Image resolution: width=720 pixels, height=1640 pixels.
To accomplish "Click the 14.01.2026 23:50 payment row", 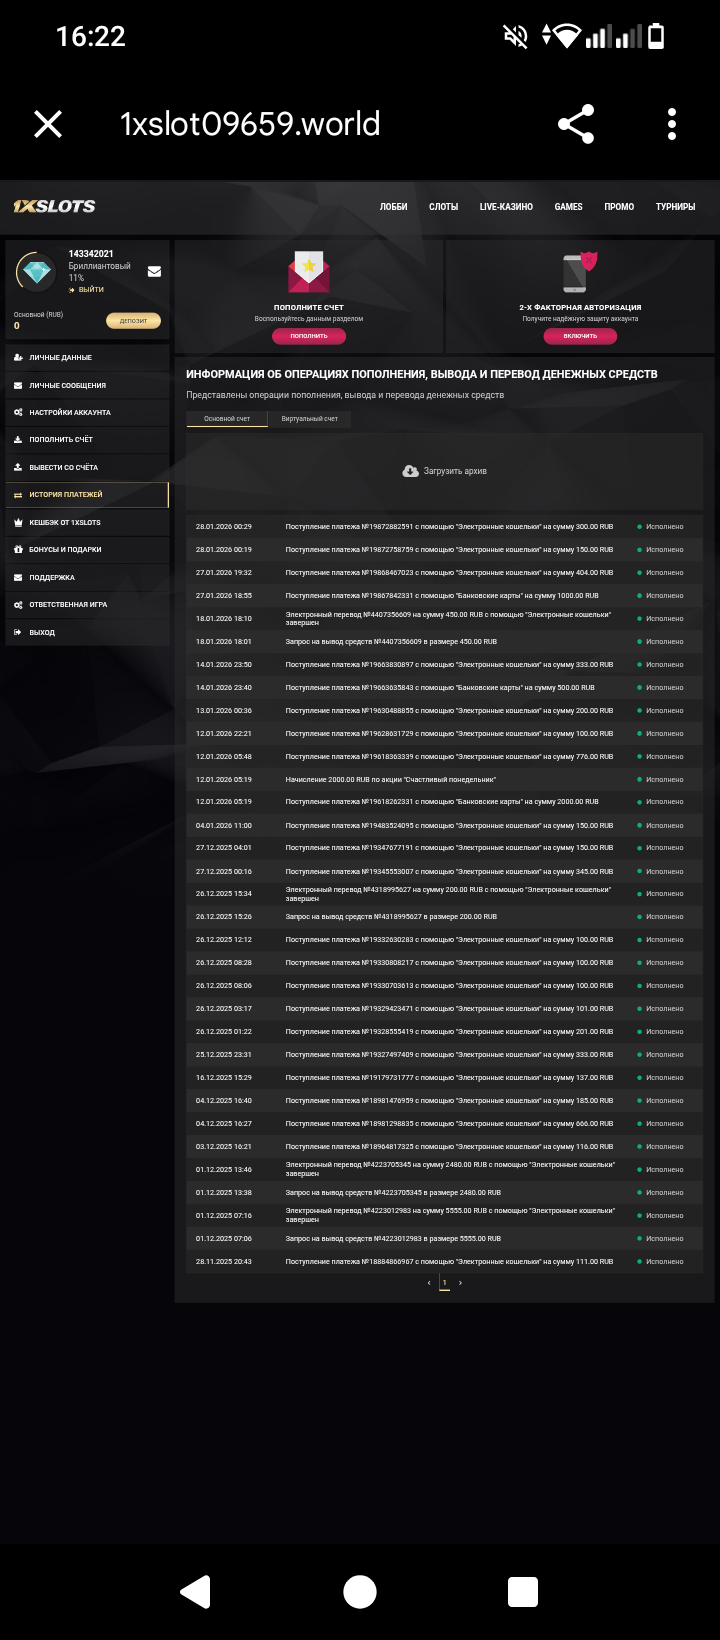I will 444,664.
